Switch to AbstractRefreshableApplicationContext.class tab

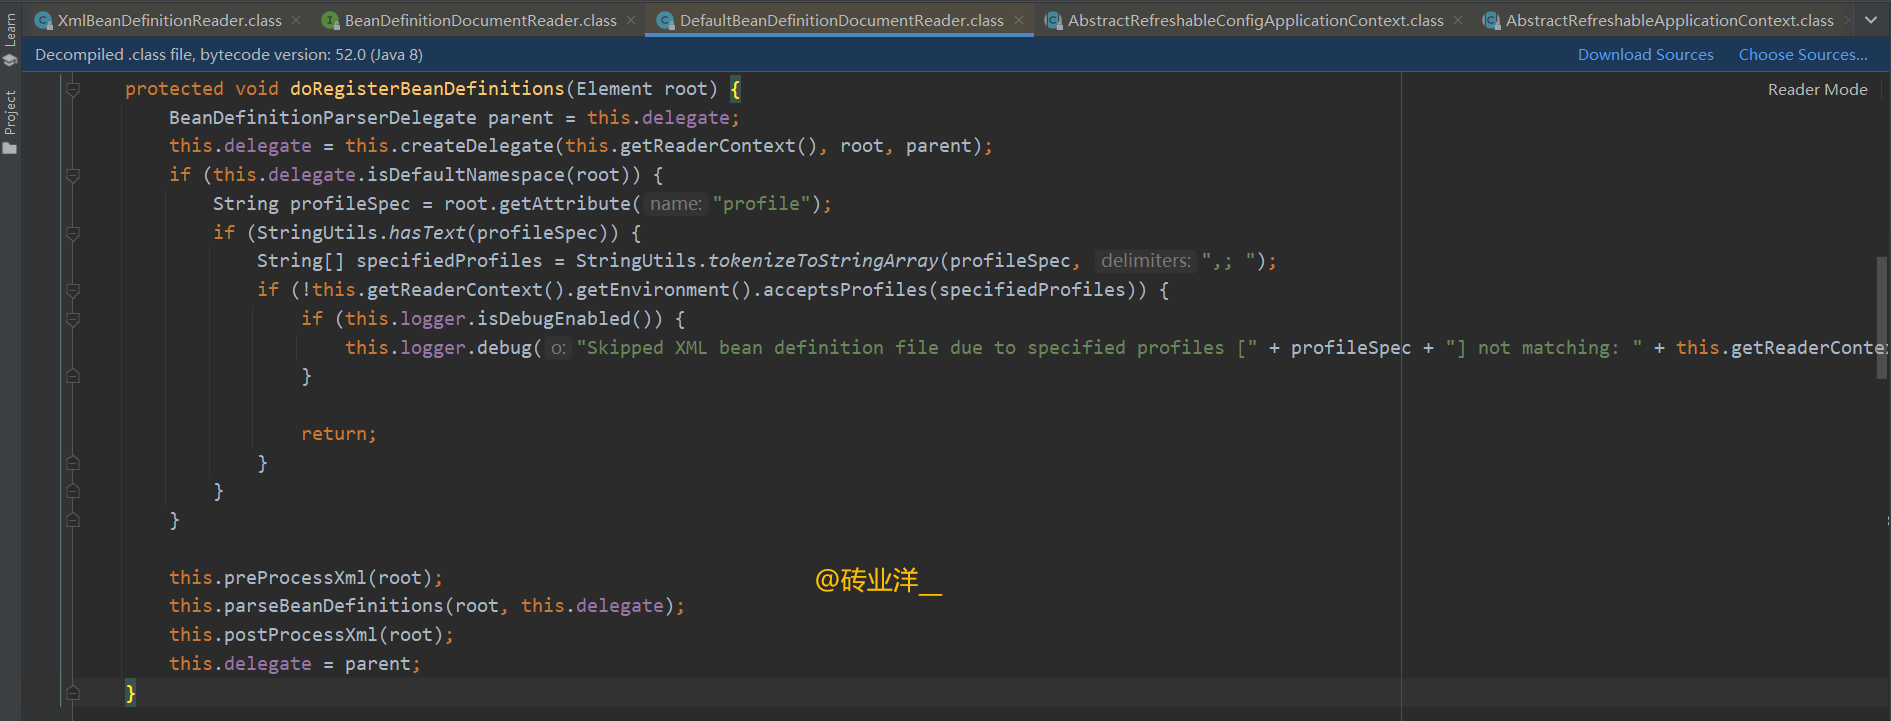click(1669, 20)
